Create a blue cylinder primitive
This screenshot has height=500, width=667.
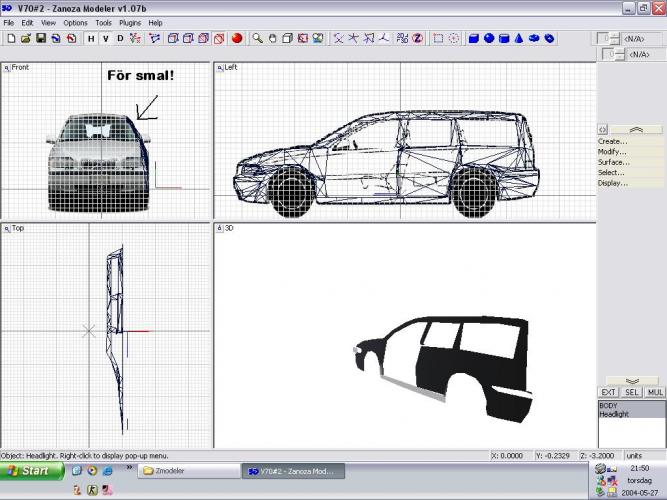click(504, 38)
